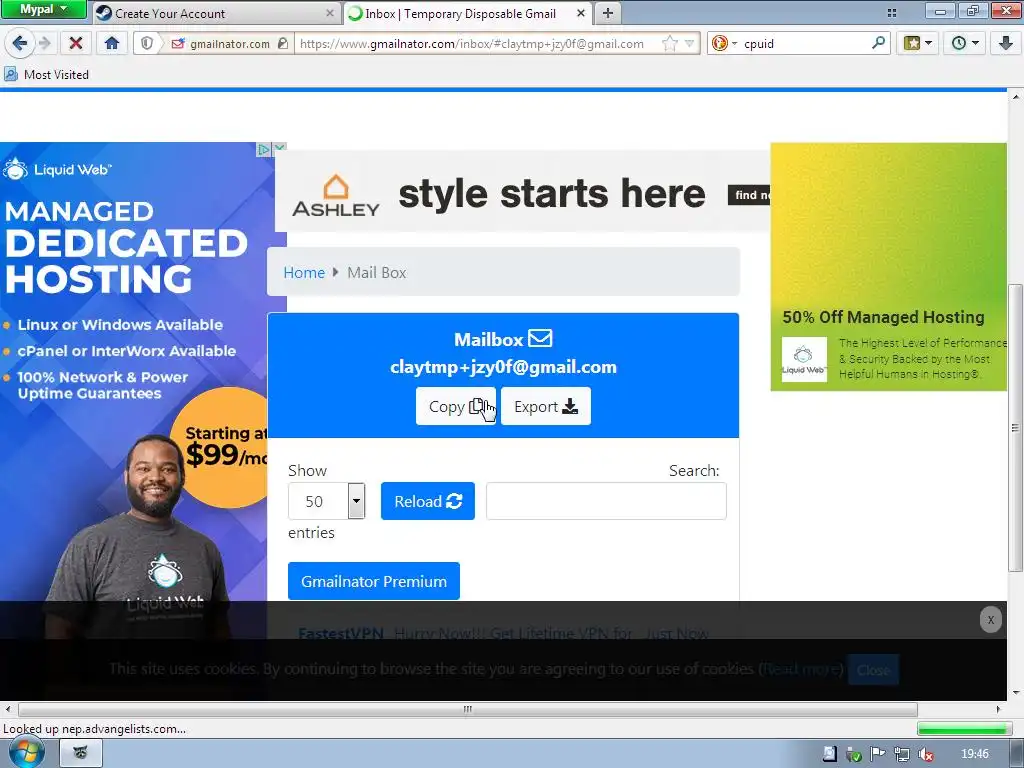Stop page loading with the red X
The image size is (1024, 768).
[x=76, y=44]
